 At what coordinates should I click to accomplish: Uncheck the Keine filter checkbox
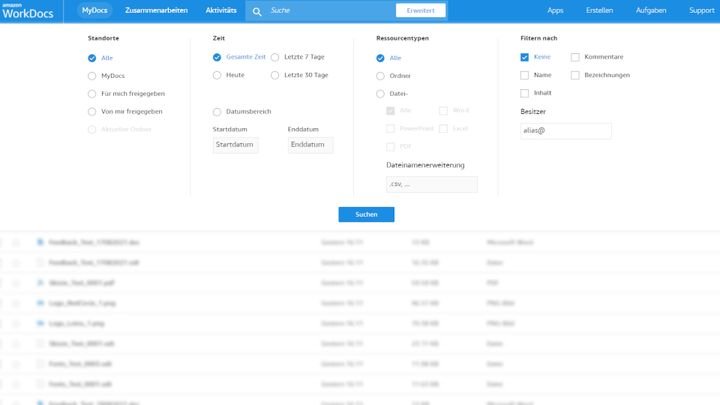pyautogui.click(x=525, y=58)
